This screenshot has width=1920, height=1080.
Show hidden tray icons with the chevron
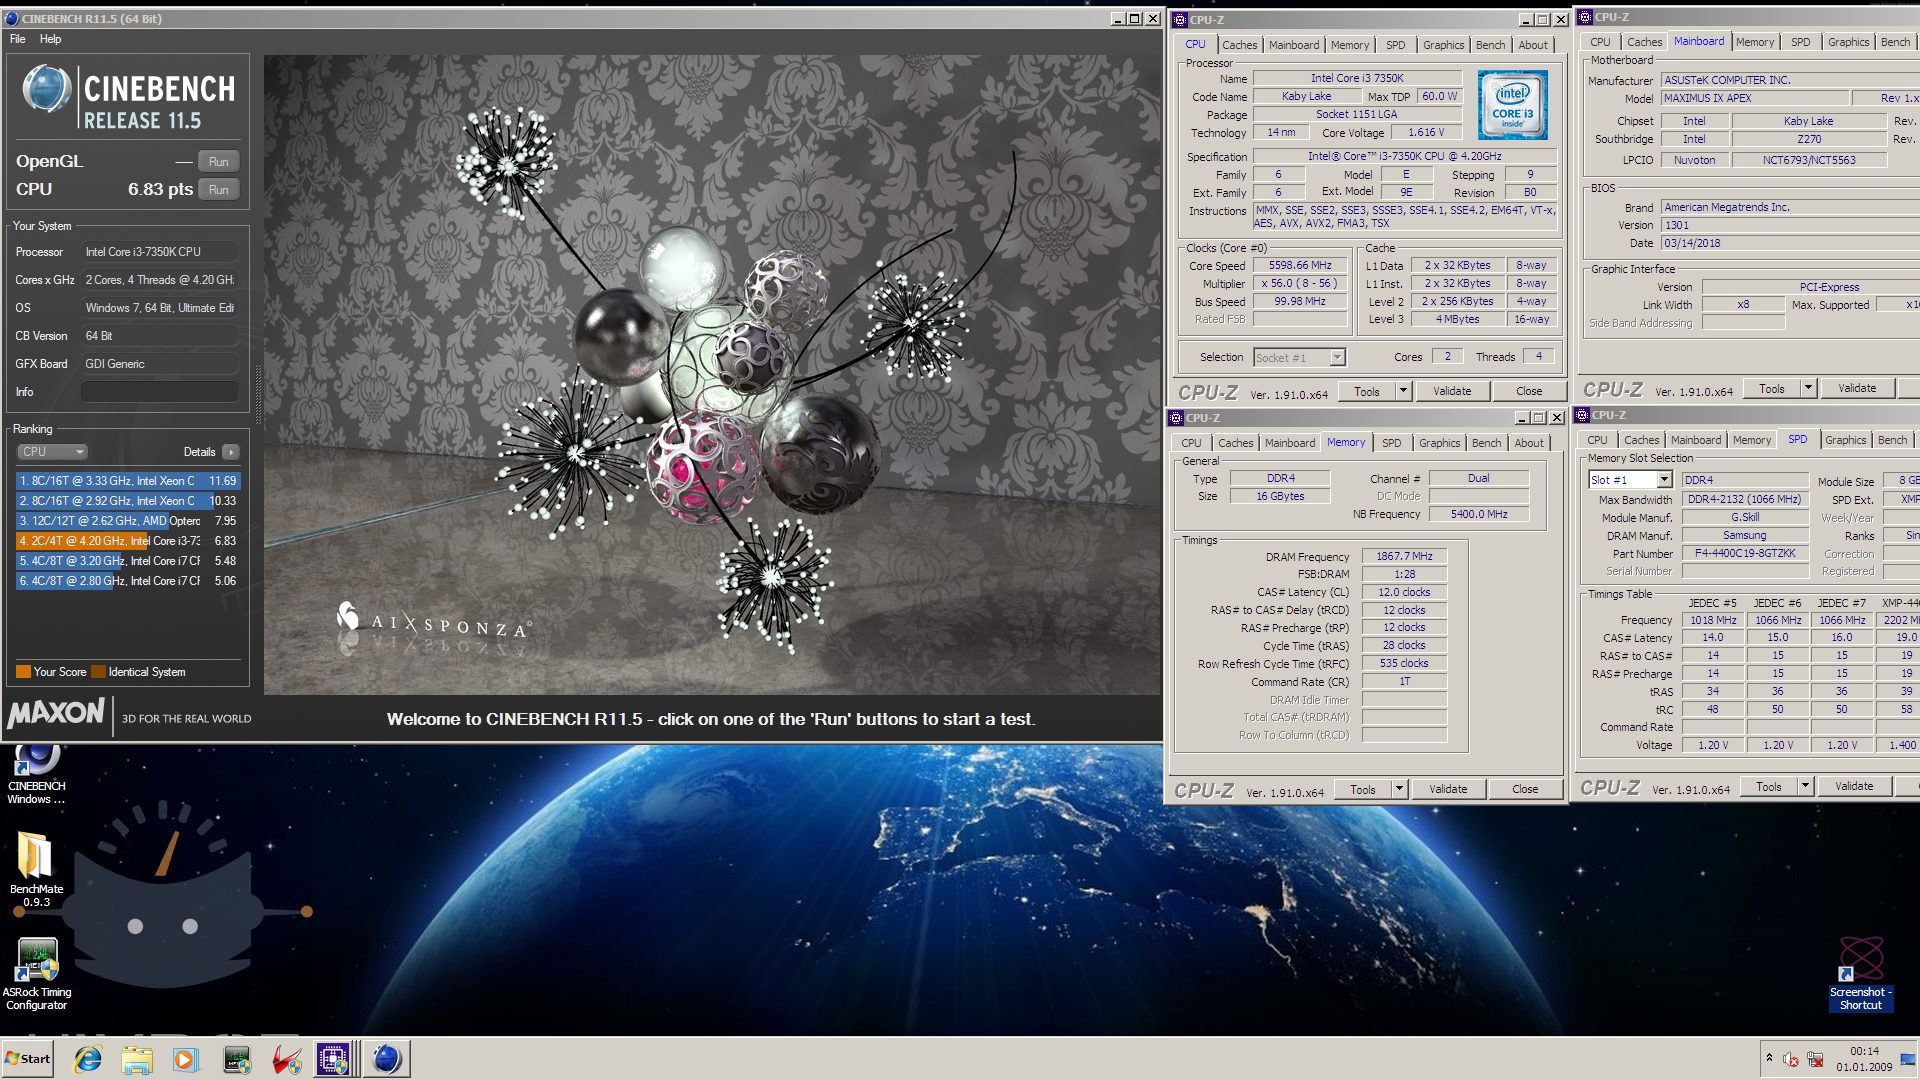(x=1769, y=1058)
